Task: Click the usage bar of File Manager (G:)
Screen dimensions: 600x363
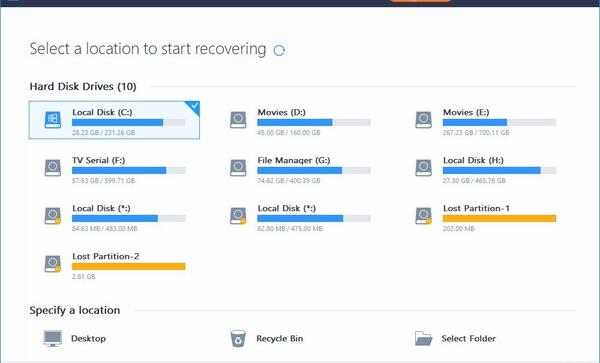Action: 314,170
